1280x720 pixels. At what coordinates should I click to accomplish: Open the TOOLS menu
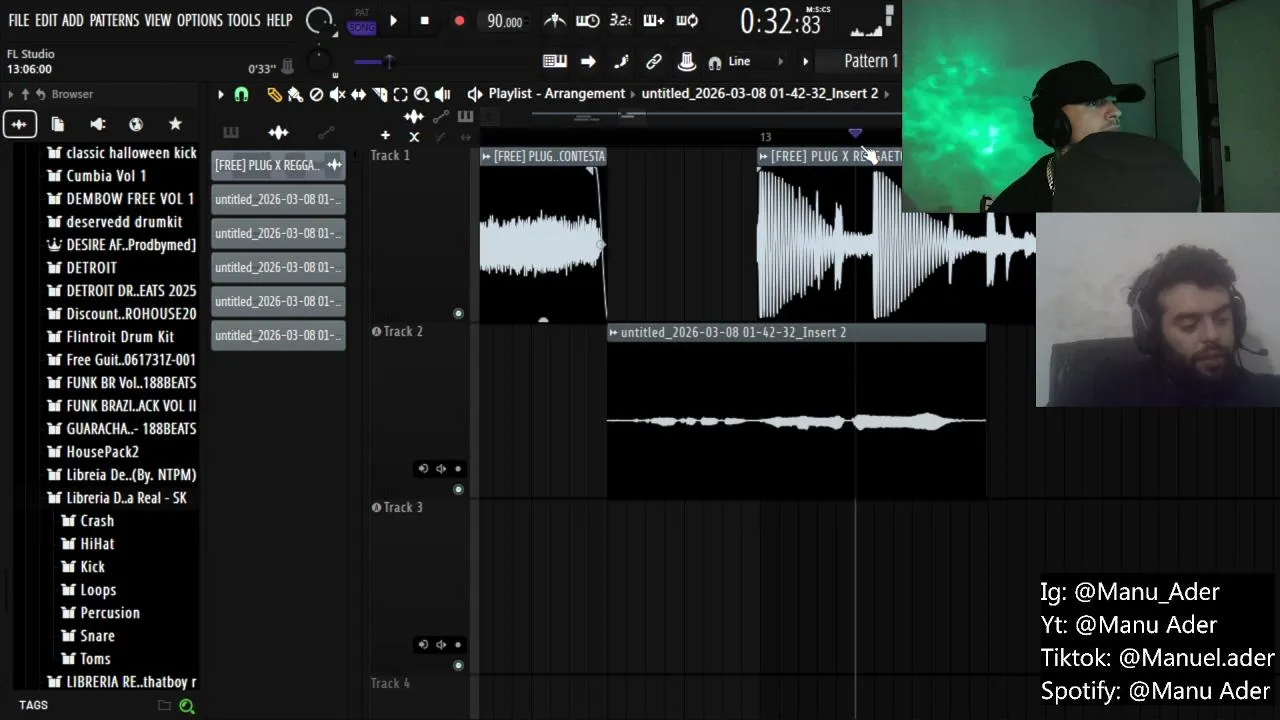(x=244, y=20)
